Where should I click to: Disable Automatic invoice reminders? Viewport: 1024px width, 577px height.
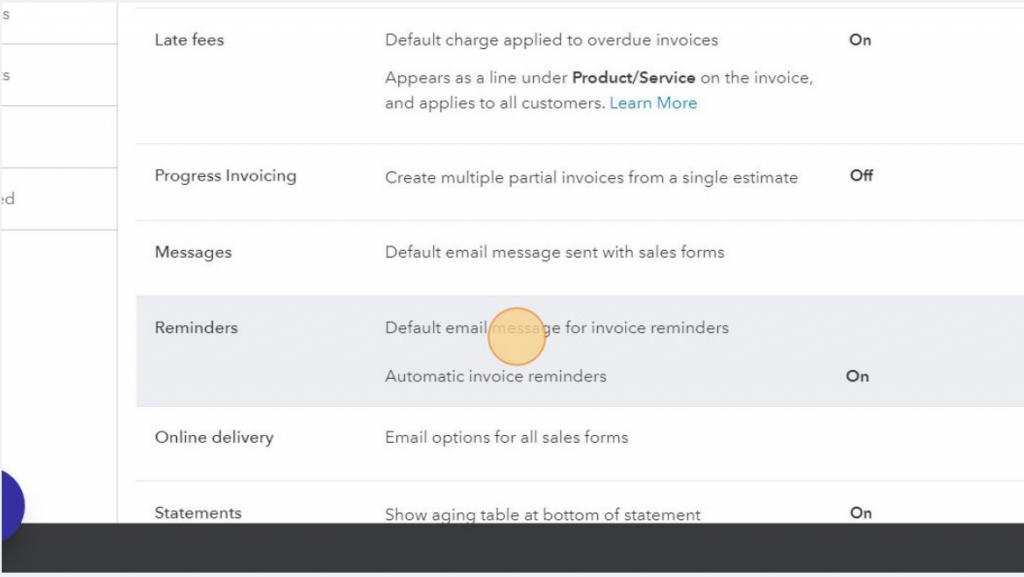857,376
